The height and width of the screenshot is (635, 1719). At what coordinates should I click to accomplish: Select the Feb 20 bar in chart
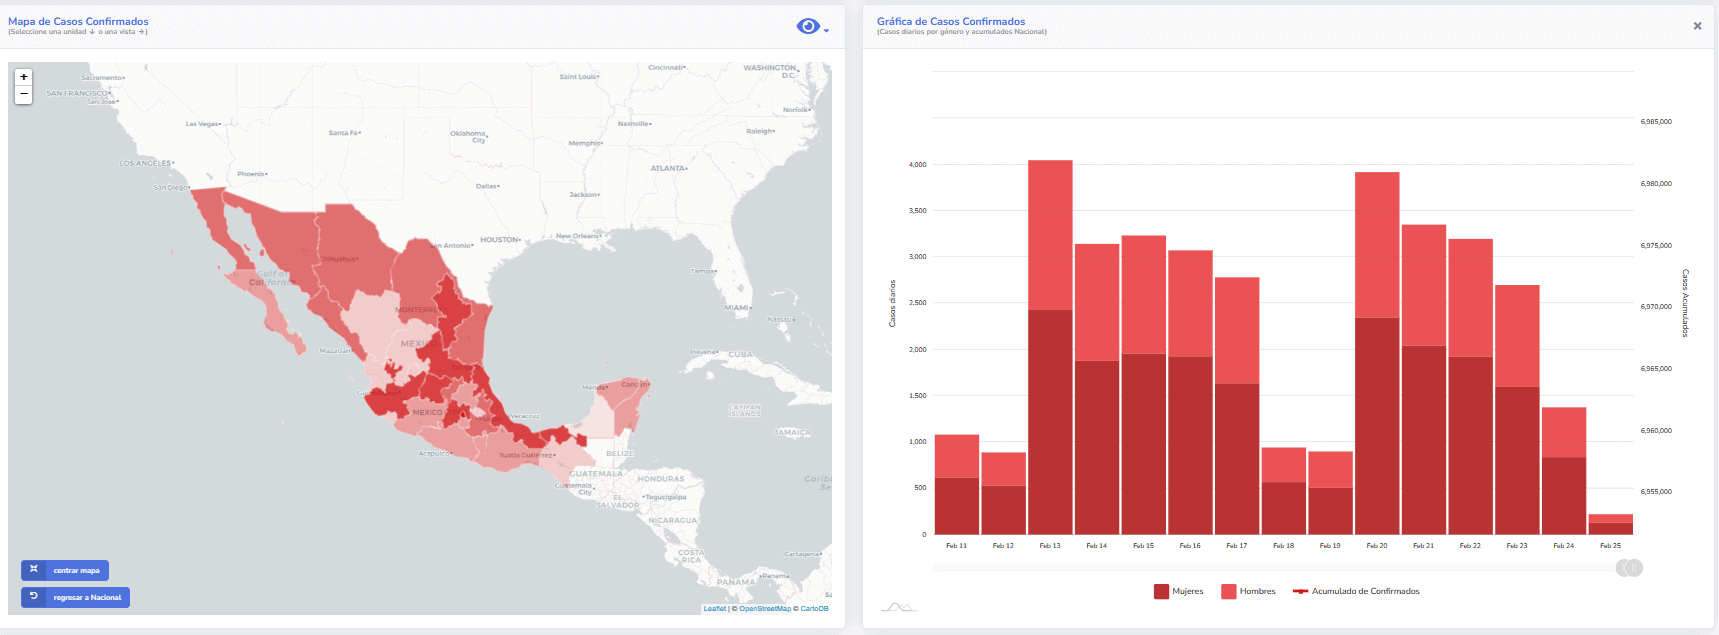coord(1377,353)
